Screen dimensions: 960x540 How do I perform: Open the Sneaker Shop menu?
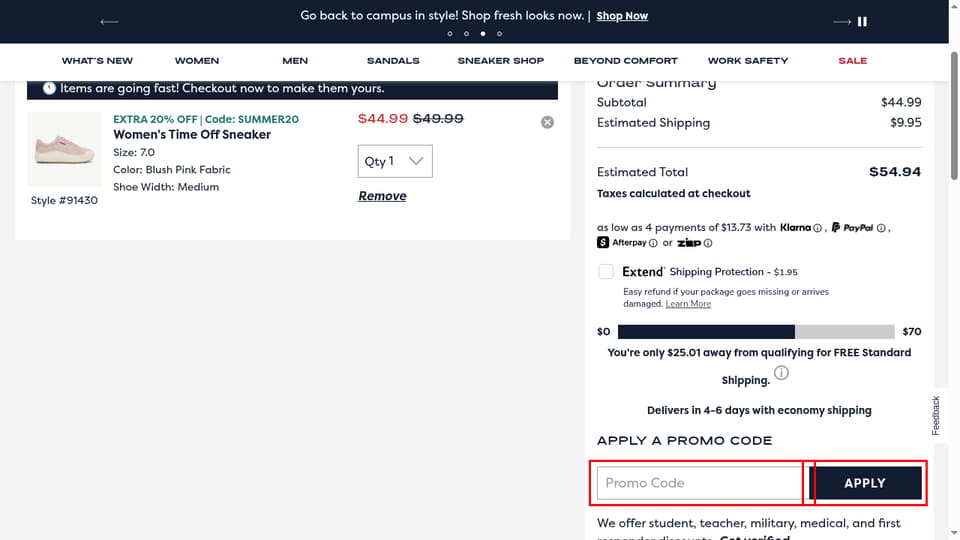point(501,61)
